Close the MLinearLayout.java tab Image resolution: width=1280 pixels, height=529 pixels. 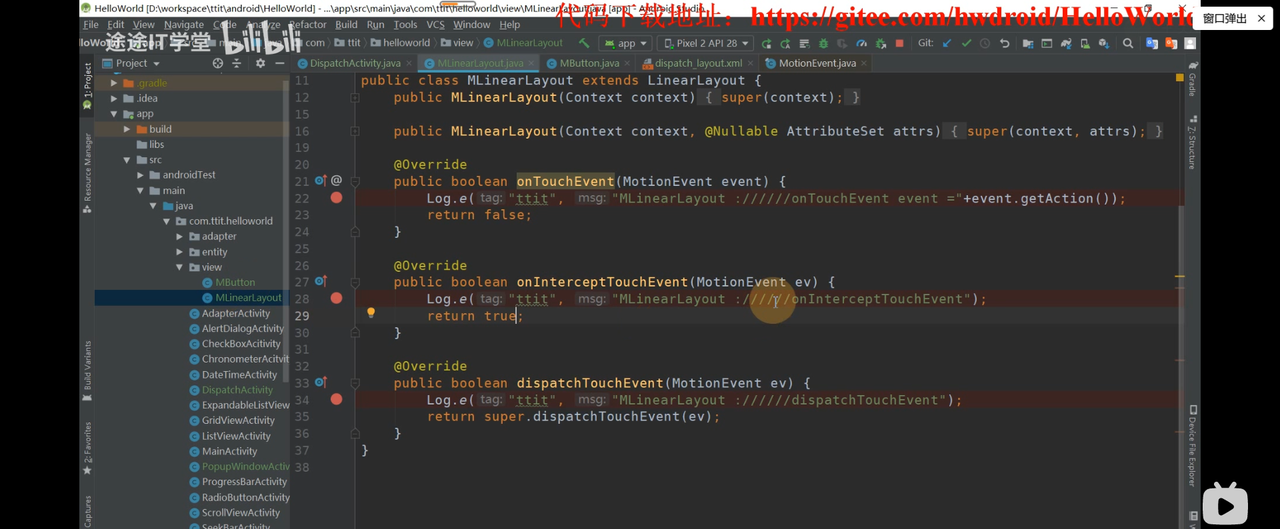pos(532,63)
